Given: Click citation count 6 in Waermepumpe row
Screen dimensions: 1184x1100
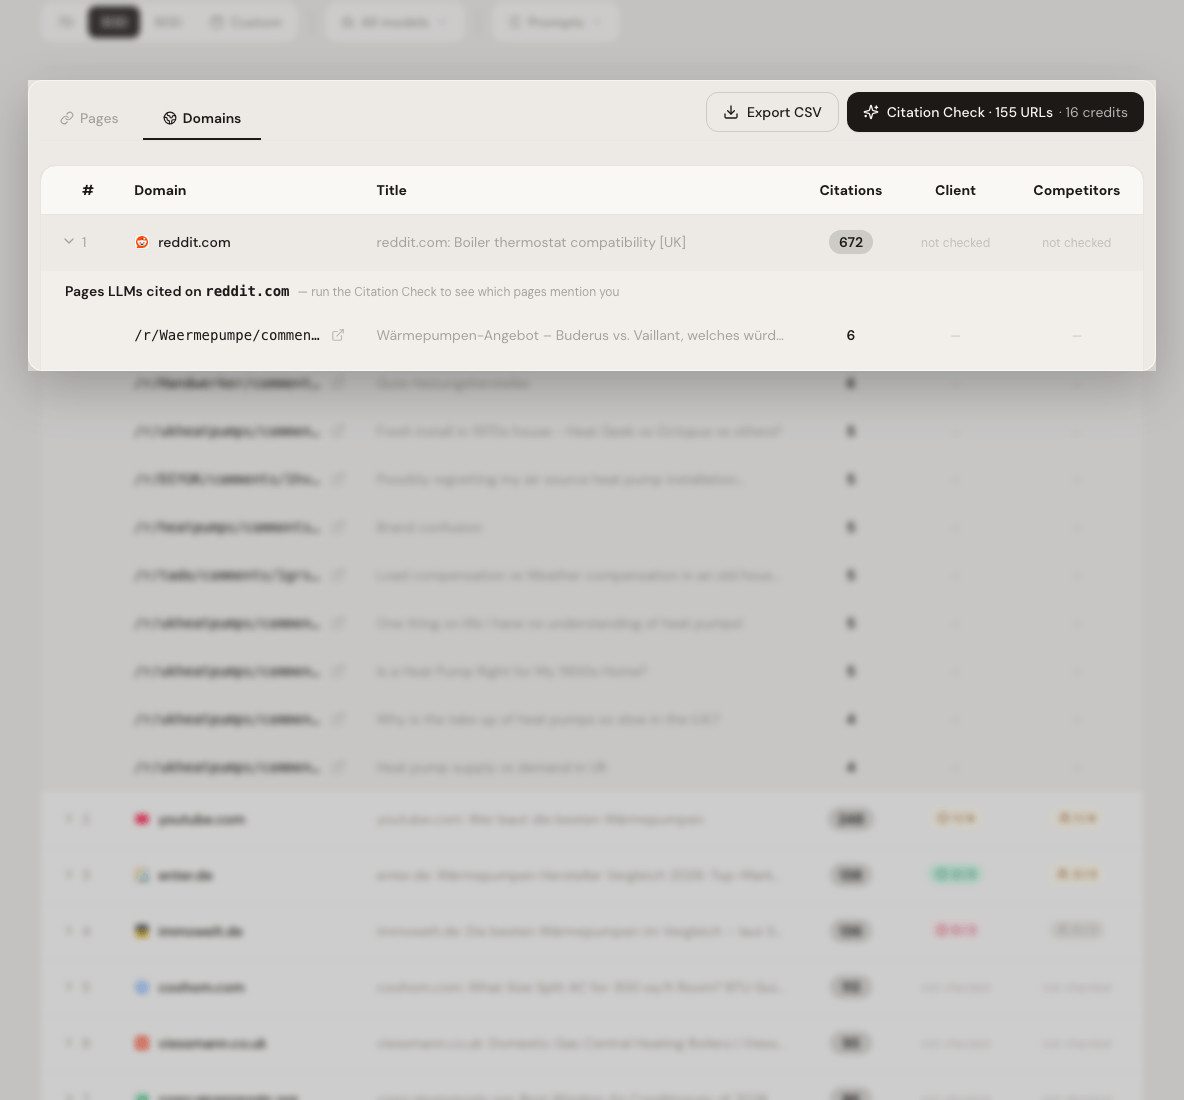Looking at the screenshot, I should [x=850, y=335].
